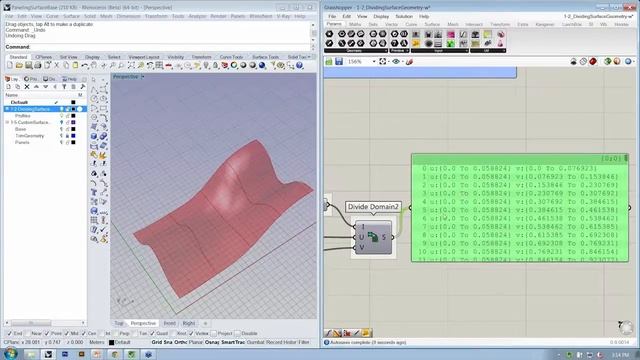The image size is (640, 360).
Task: Expand the Input group dropdown in Grasshopper ribbon
Action: point(466,51)
